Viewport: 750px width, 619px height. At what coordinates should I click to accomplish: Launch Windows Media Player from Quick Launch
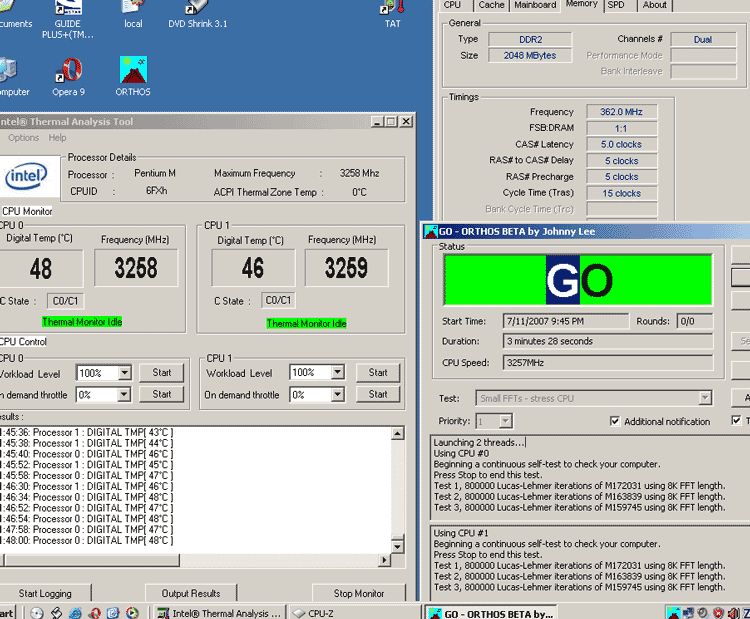click(132, 613)
